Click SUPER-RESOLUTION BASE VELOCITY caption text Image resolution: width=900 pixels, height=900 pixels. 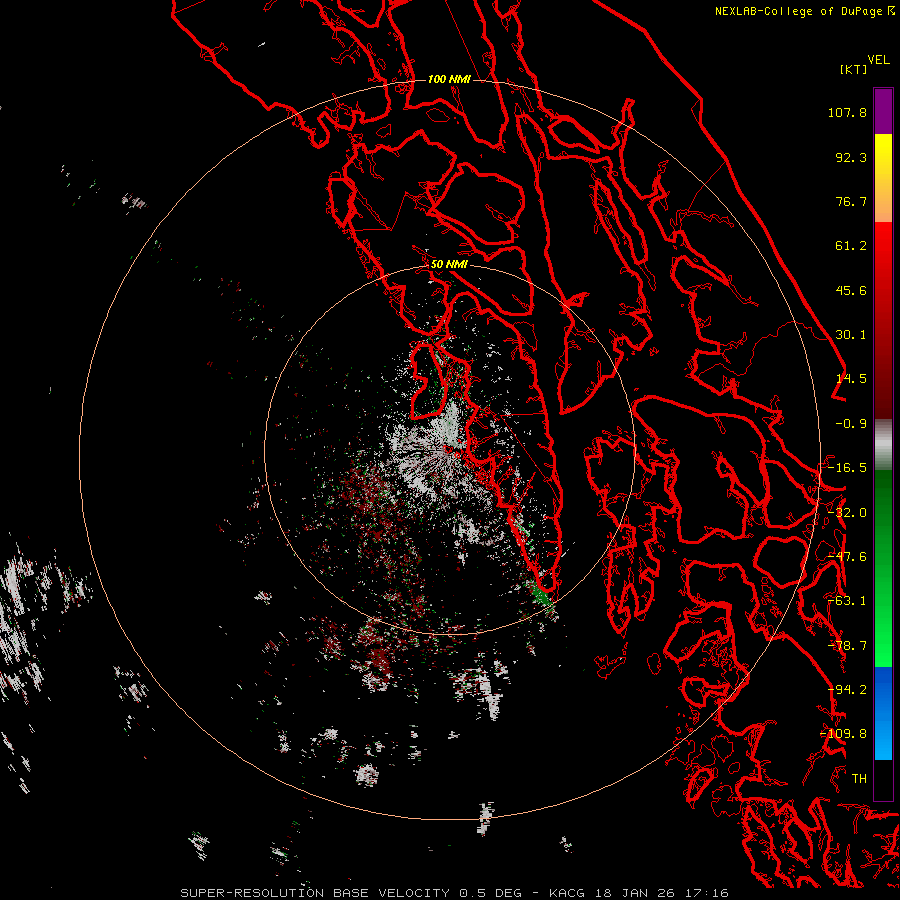point(315,893)
